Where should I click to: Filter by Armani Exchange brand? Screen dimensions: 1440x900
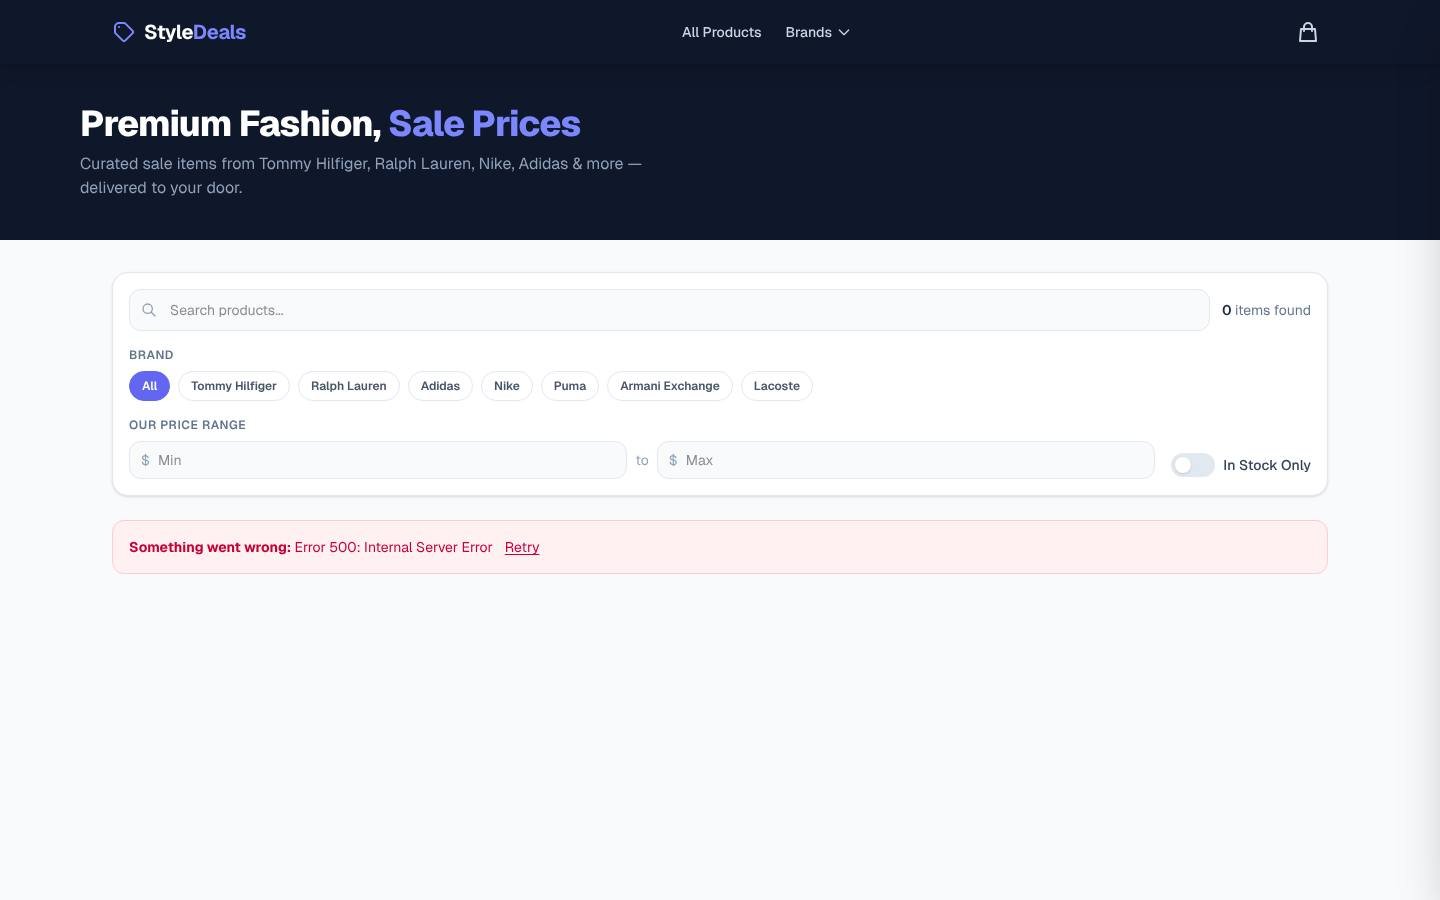click(x=670, y=386)
